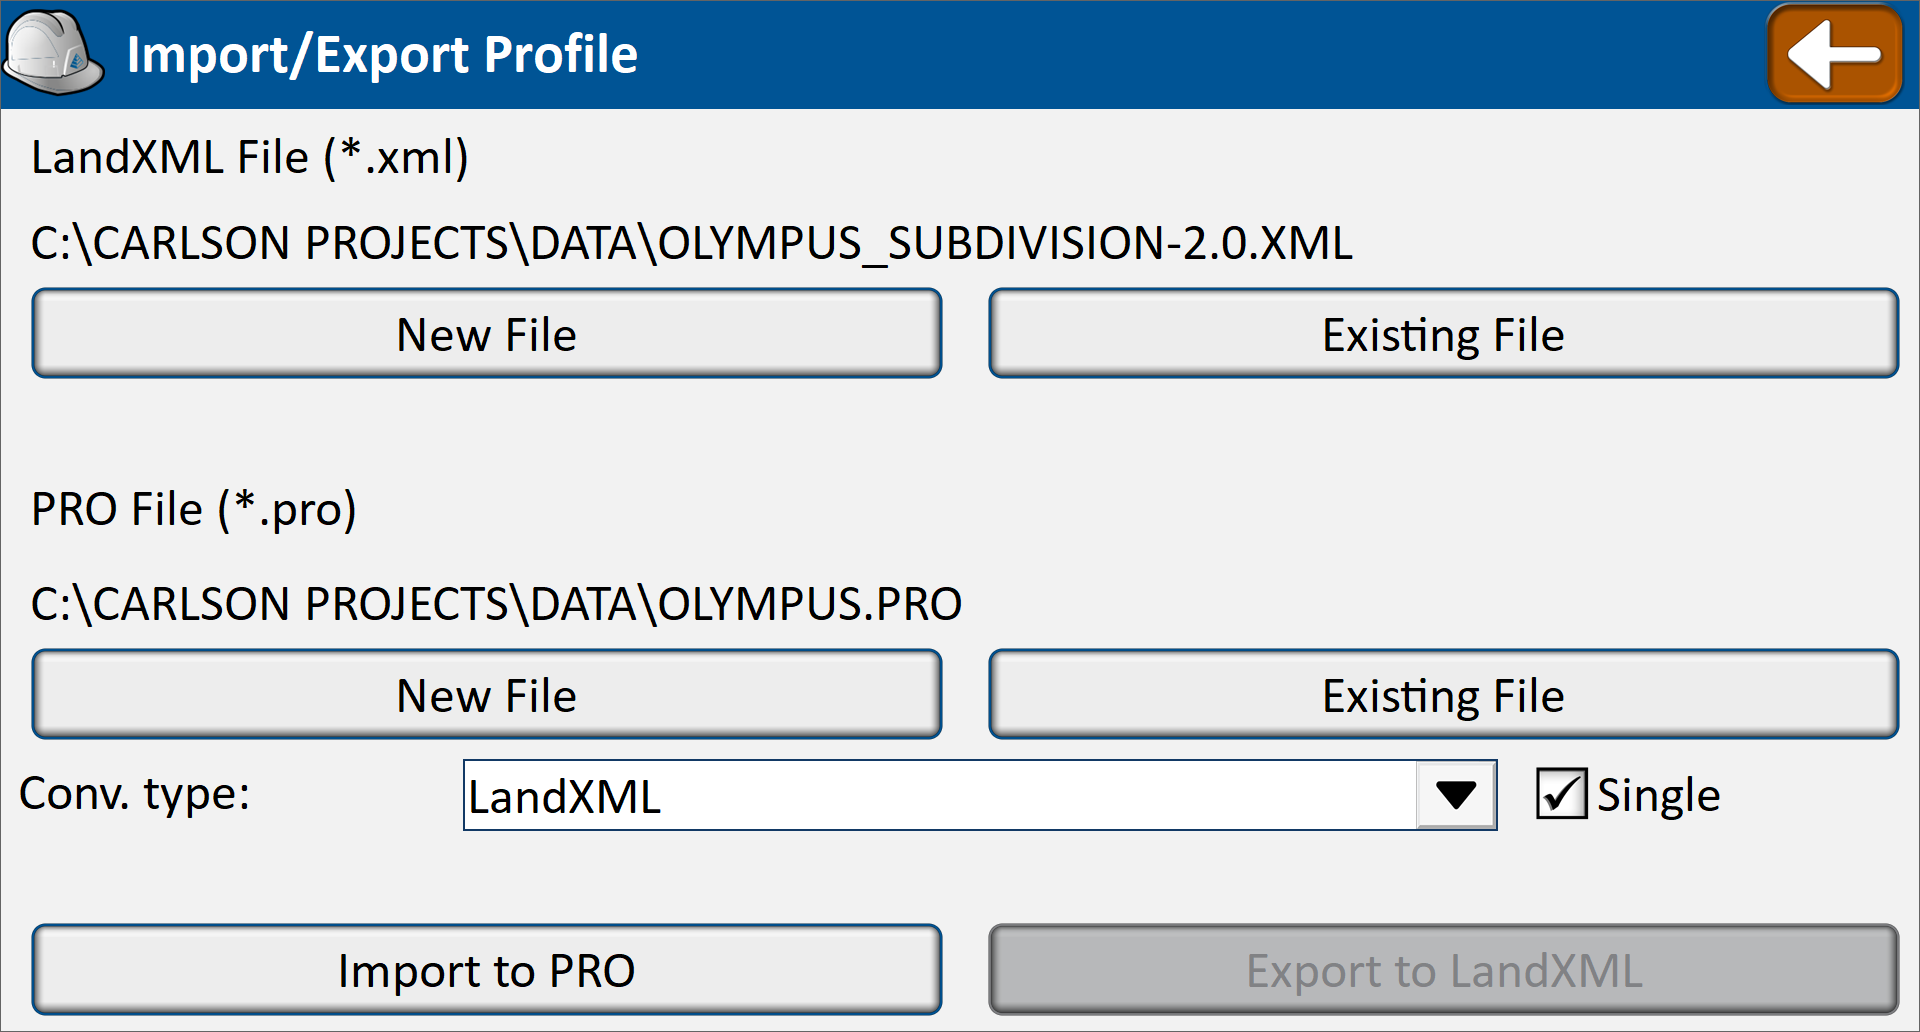
Task: Click New File under LandXML File
Action: click(x=487, y=334)
